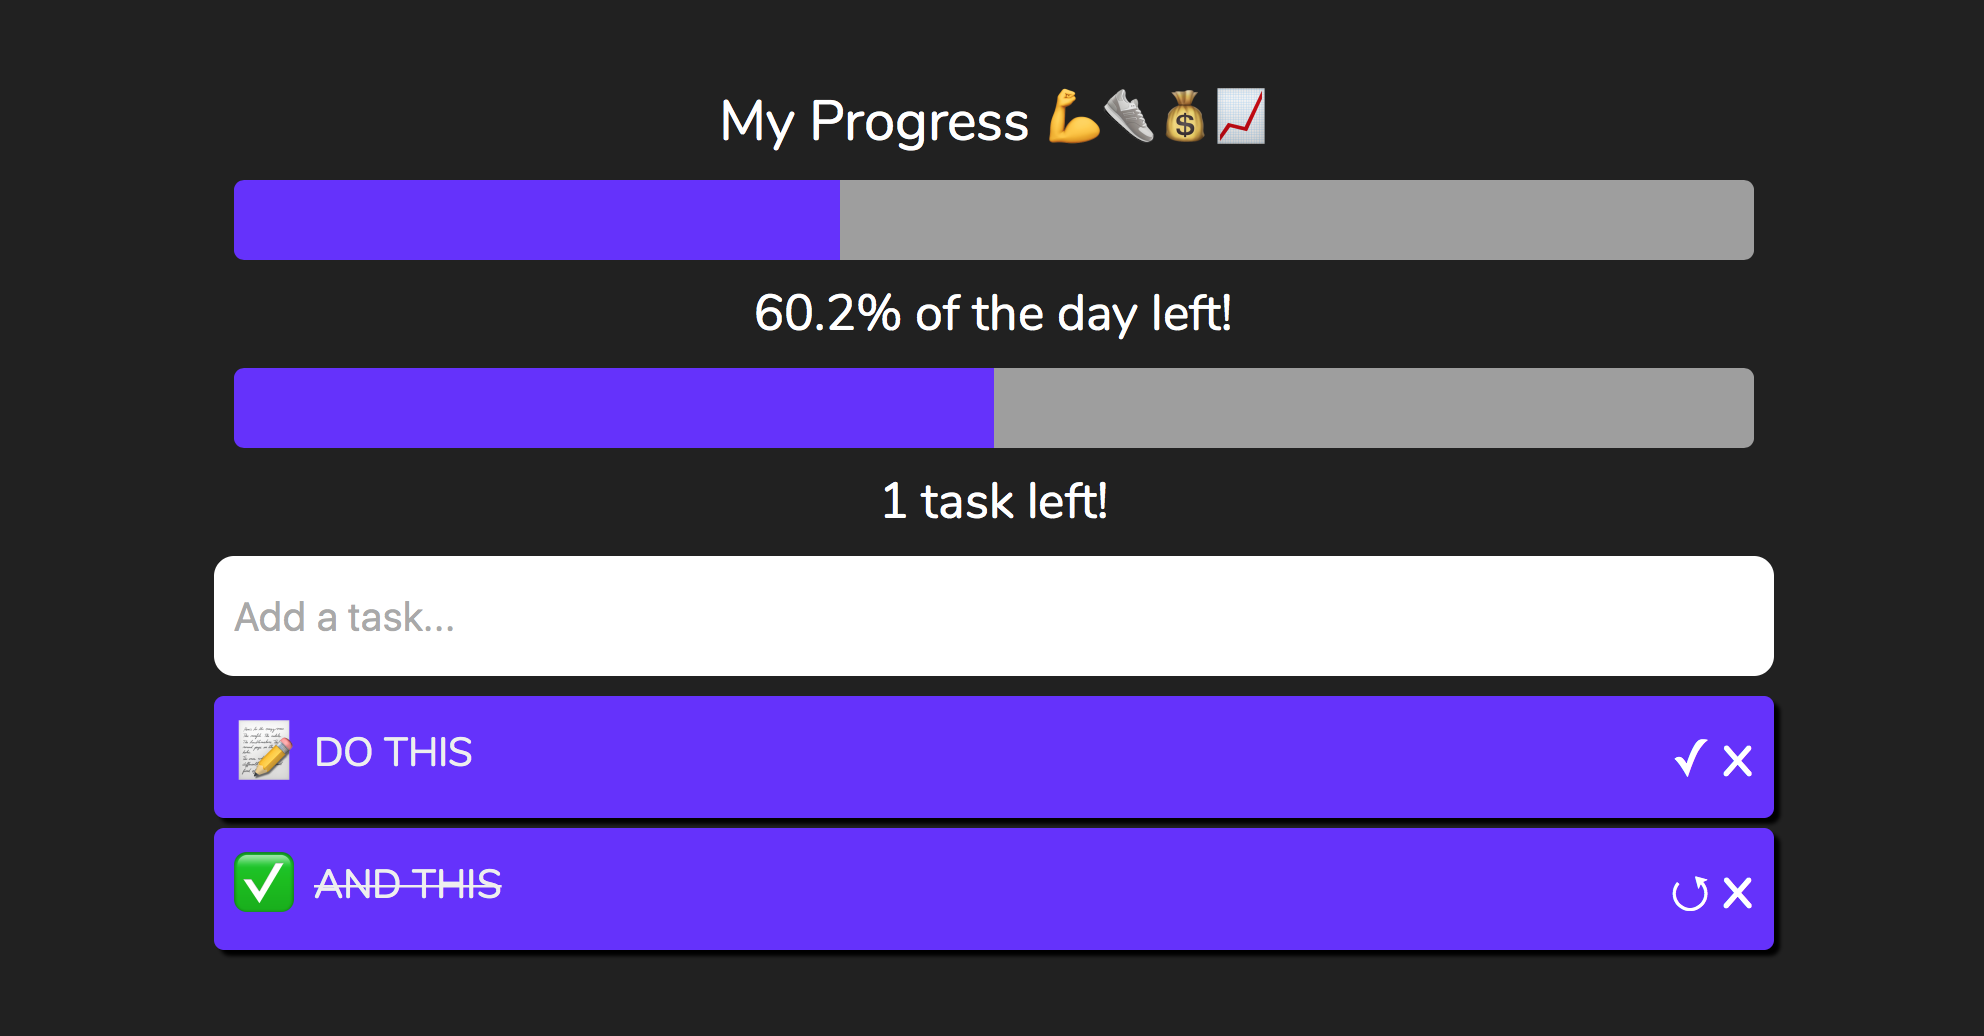Toggle DO THIS to done with the checkmark
Image resolution: width=1984 pixels, height=1036 pixels.
[x=1689, y=760]
